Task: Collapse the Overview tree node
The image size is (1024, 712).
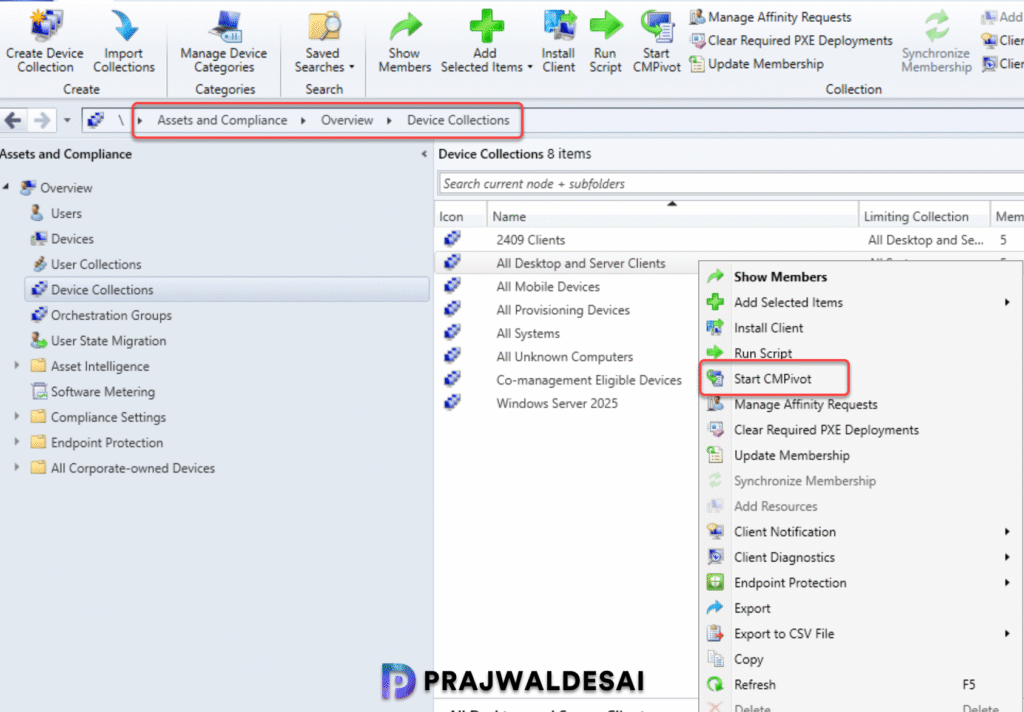Action: click(x=6, y=187)
